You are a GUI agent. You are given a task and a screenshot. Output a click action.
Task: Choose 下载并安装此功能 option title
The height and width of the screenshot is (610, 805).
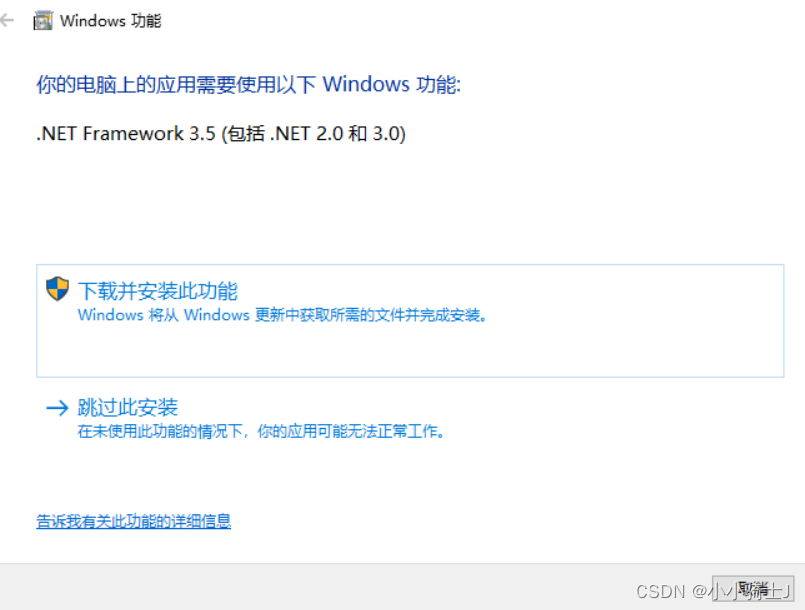pyautogui.click(x=158, y=291)
